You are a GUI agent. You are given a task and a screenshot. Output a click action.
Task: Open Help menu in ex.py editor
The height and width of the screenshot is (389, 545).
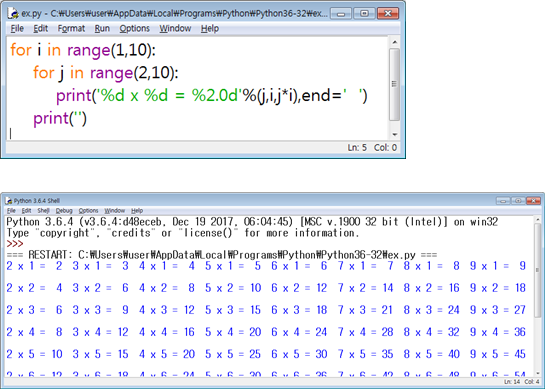click(x=210, y=28)
